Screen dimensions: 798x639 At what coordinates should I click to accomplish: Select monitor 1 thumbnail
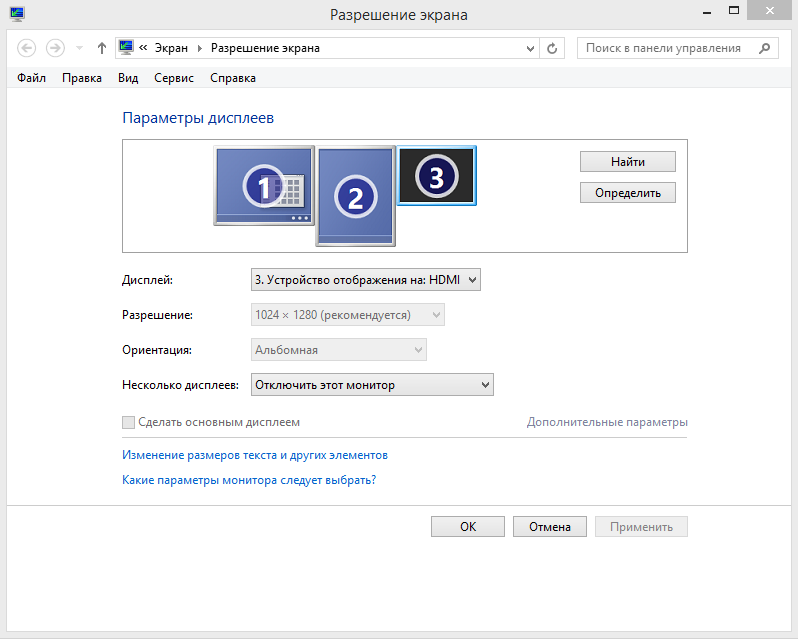click(264, 186)
